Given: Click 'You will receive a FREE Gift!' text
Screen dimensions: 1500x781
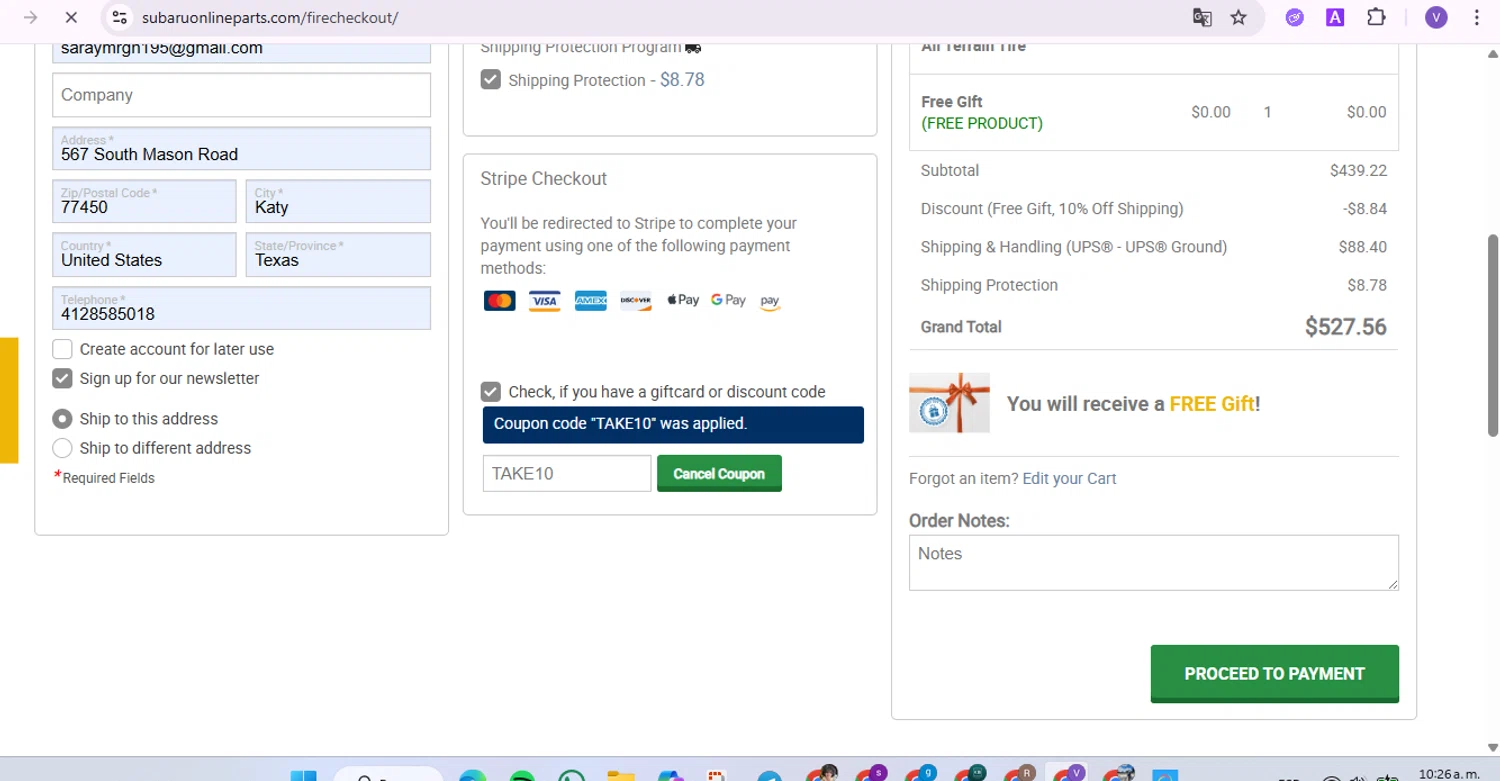Looking at the screenshot, I should pos(1133,404).
